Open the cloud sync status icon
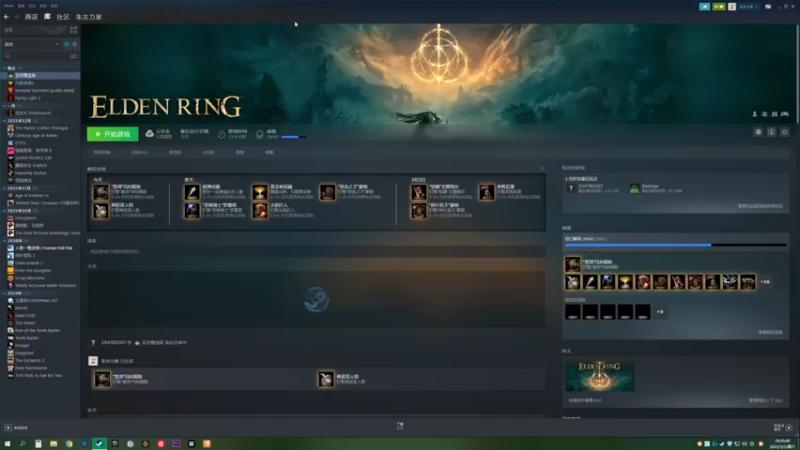 (x=149, y=134)
